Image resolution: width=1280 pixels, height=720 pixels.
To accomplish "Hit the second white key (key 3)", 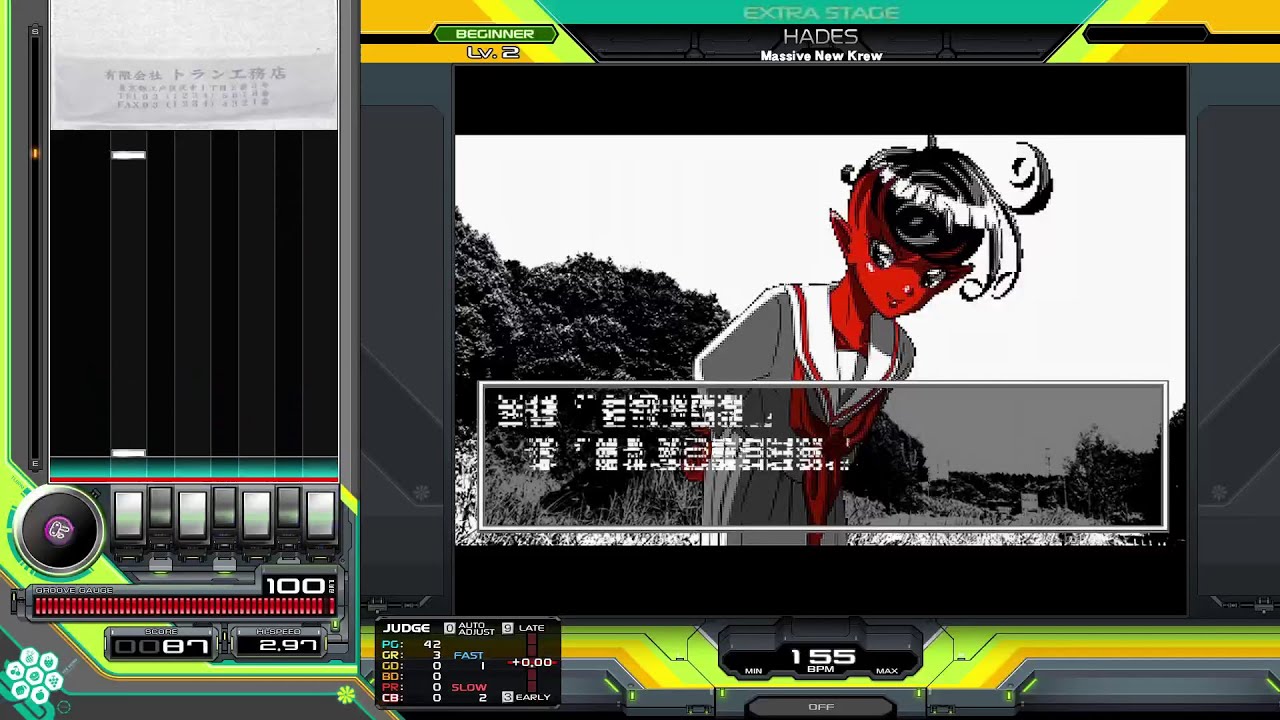I will point(192,513).
